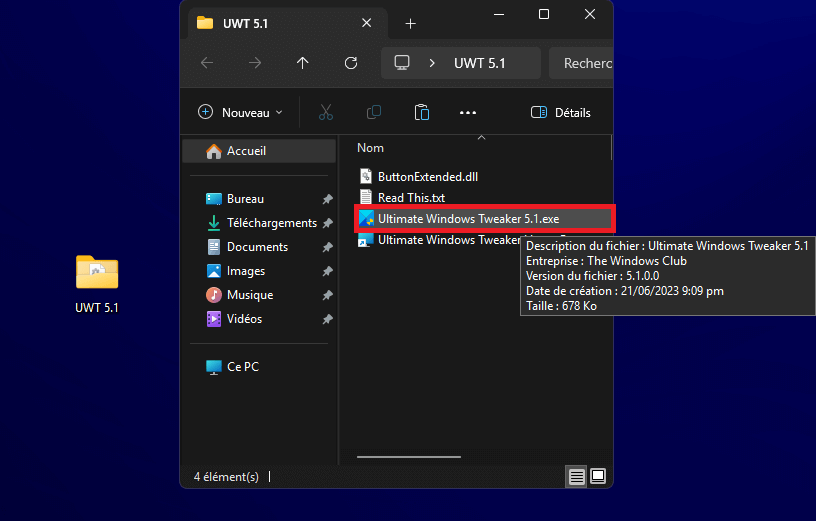Go back with the left arrow

207,63
